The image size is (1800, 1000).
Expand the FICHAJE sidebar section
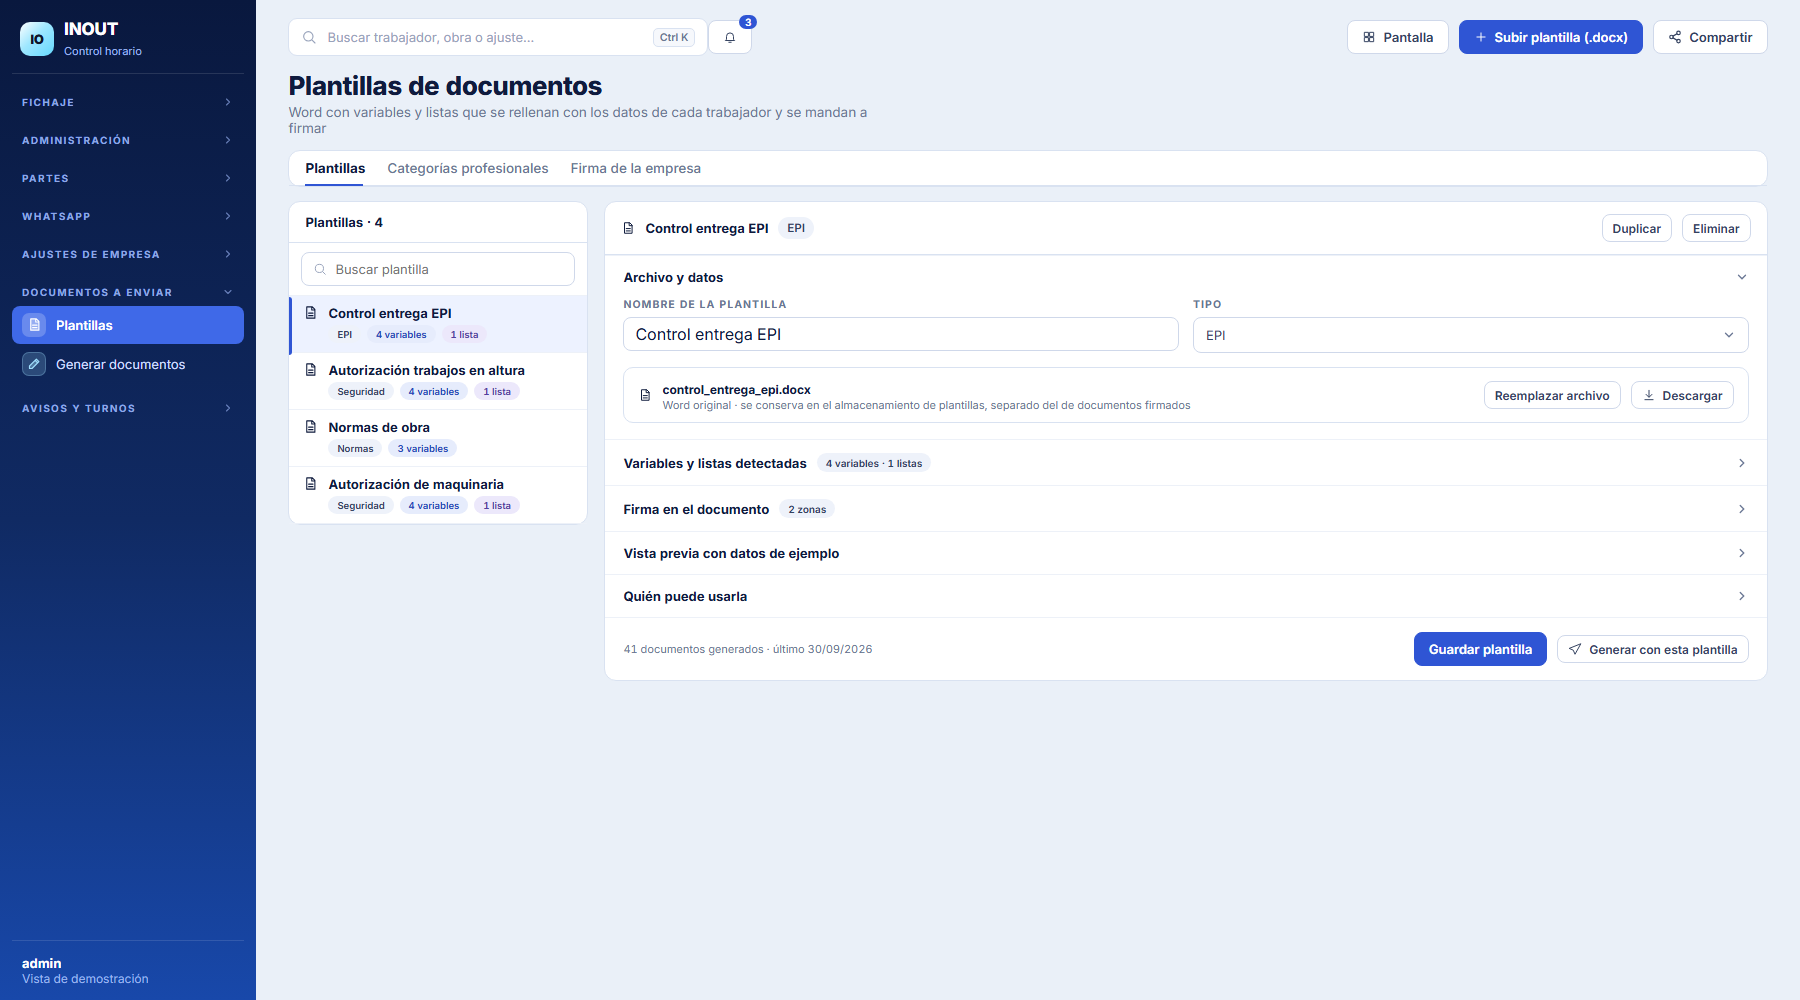[x=128, y=102]
